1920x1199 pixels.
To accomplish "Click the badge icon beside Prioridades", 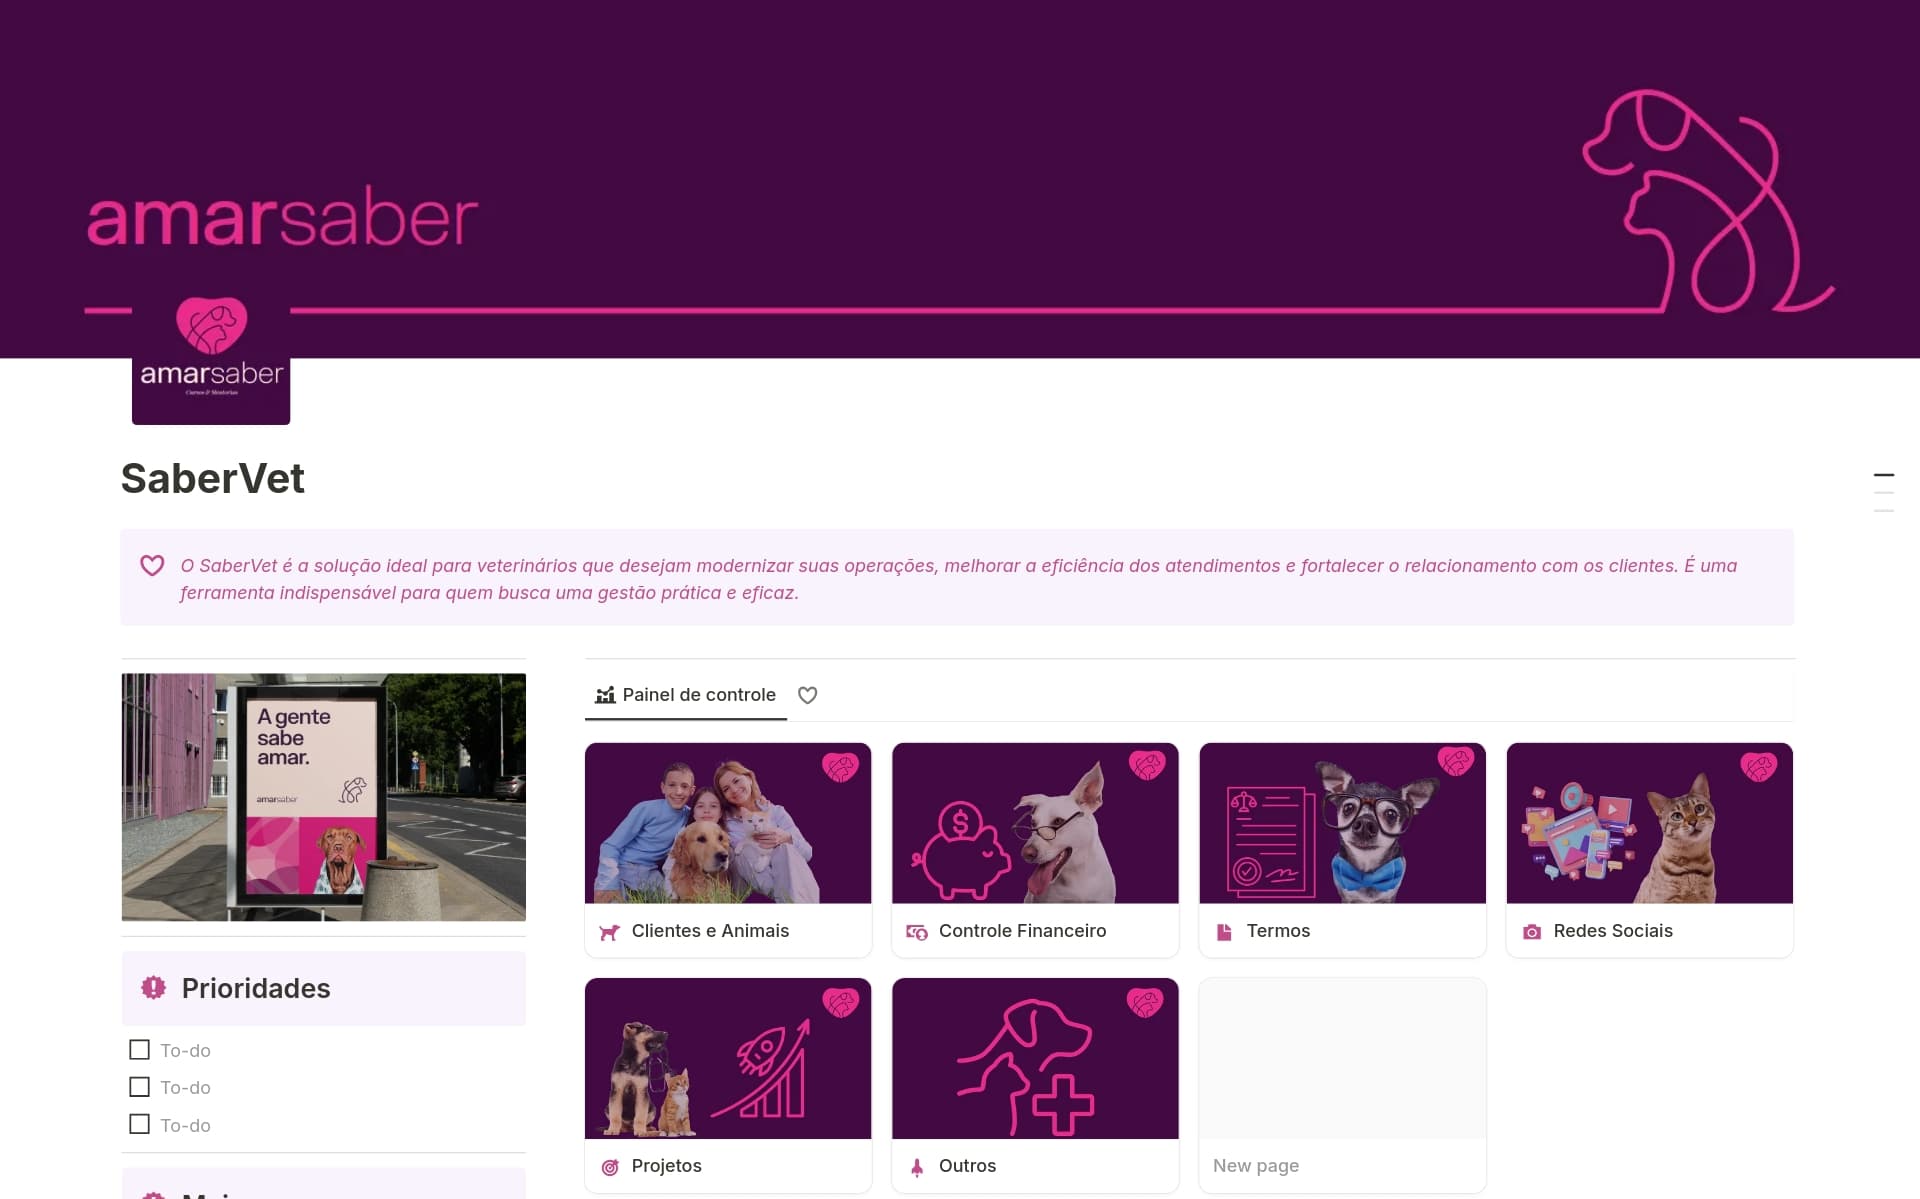I will [x=153, y=988].
